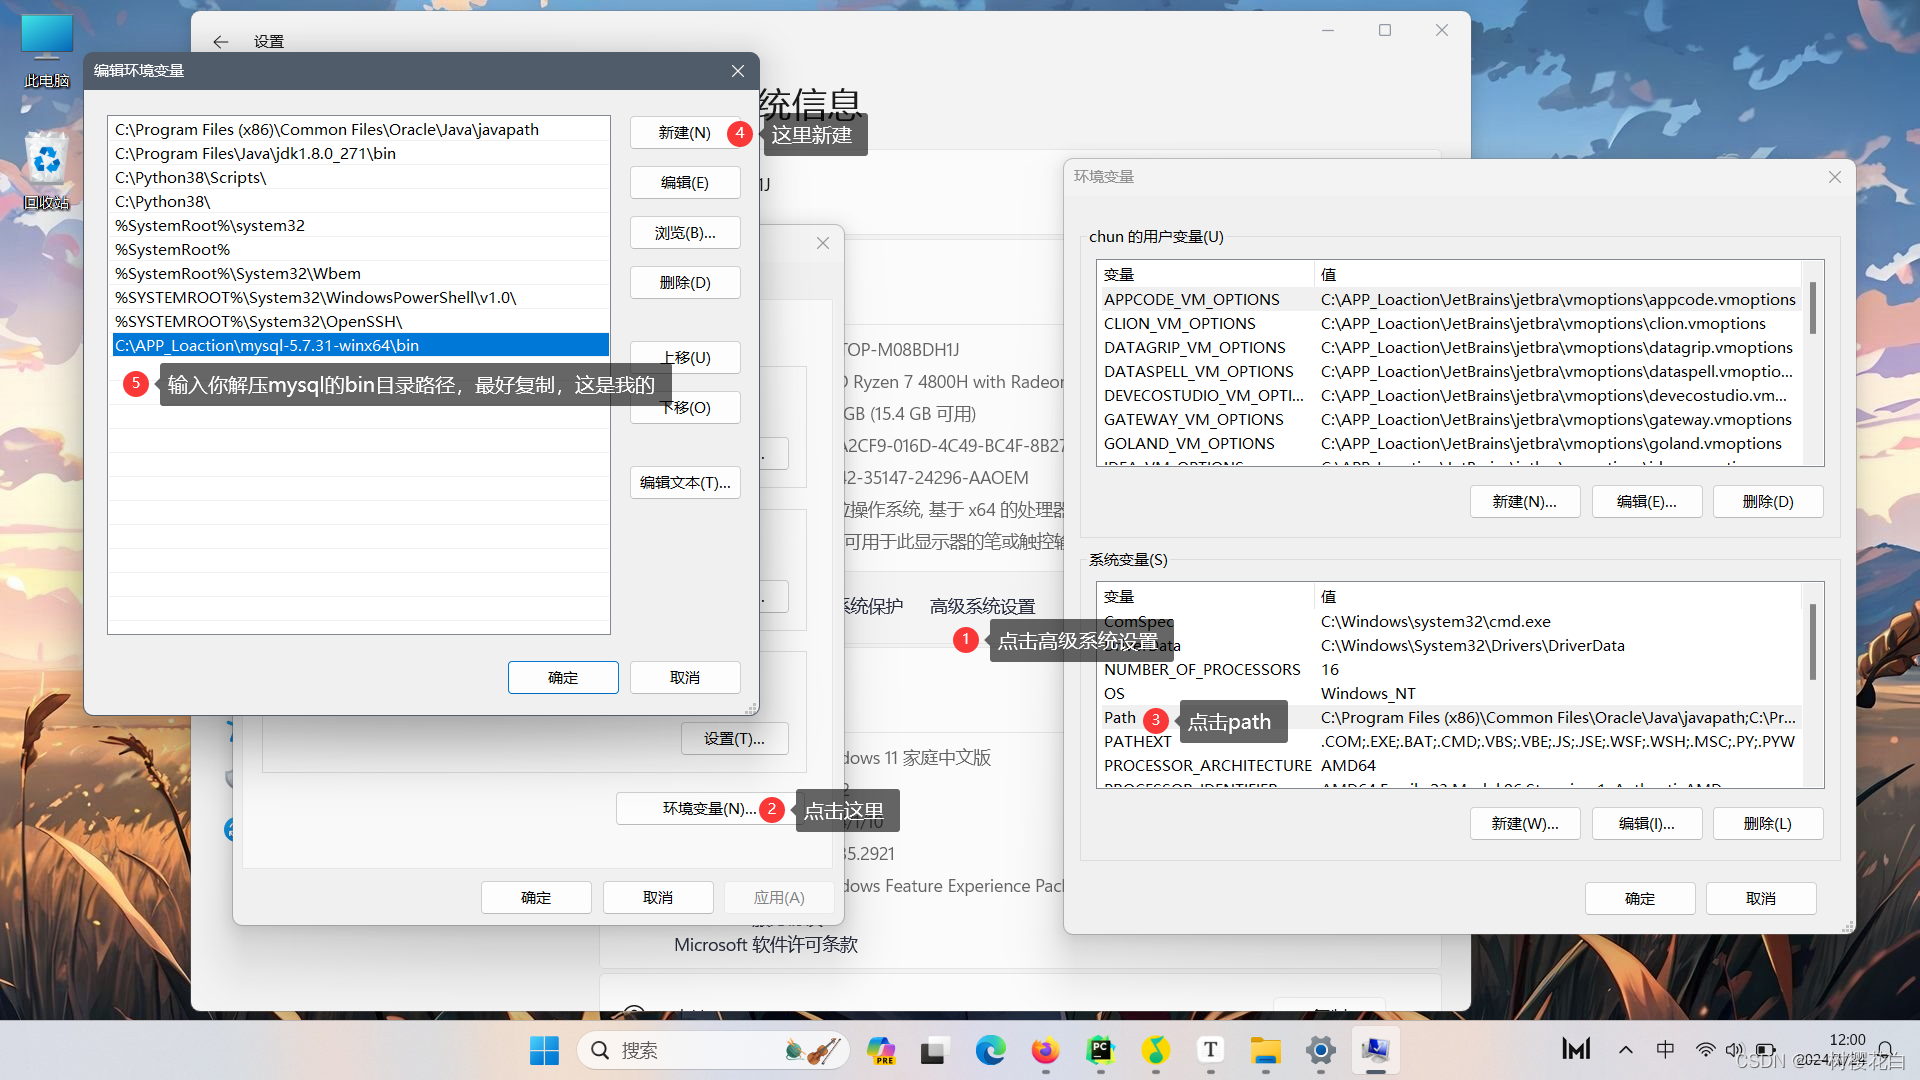
Task: Open the Windows Start menu
Action: pyautogui.click(x=544, y=1050)
